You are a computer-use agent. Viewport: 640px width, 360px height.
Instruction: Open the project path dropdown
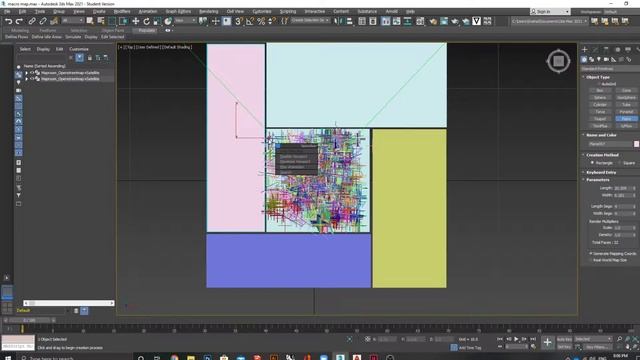pos(549,21)
